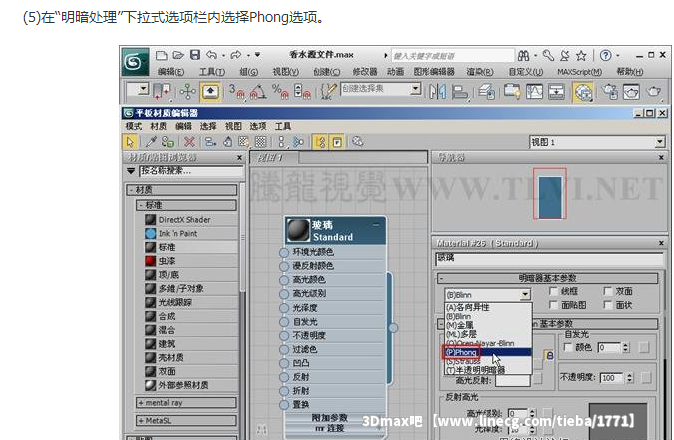Click the spinner snap toggle icon
This screenshot has width=674, height=440.
pyautogui.click(x=302, y=92)
